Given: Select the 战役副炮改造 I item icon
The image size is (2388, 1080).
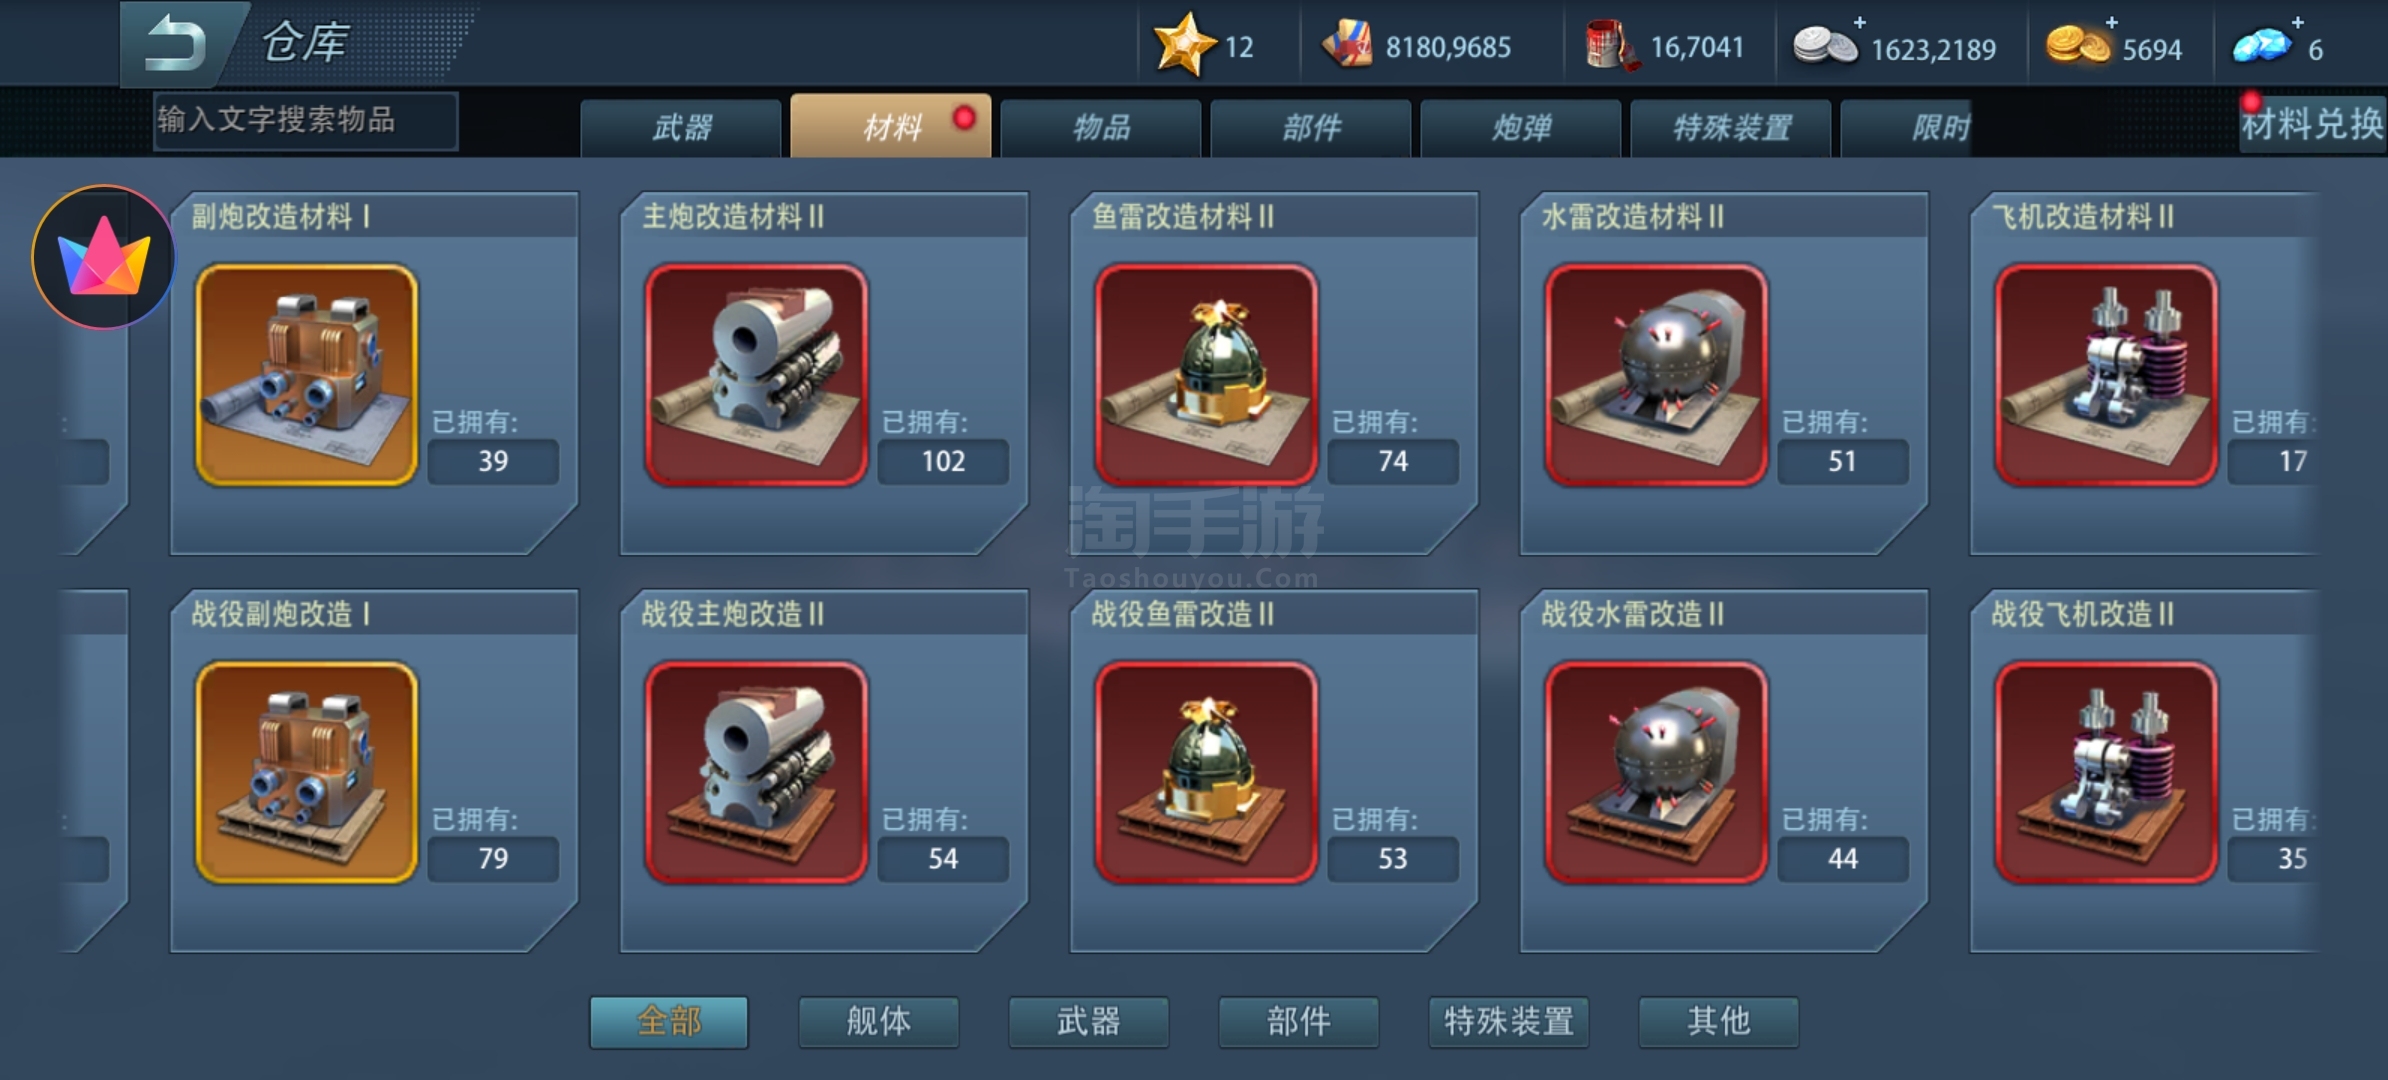Looking at the screenshot, I should pos(307,773).
